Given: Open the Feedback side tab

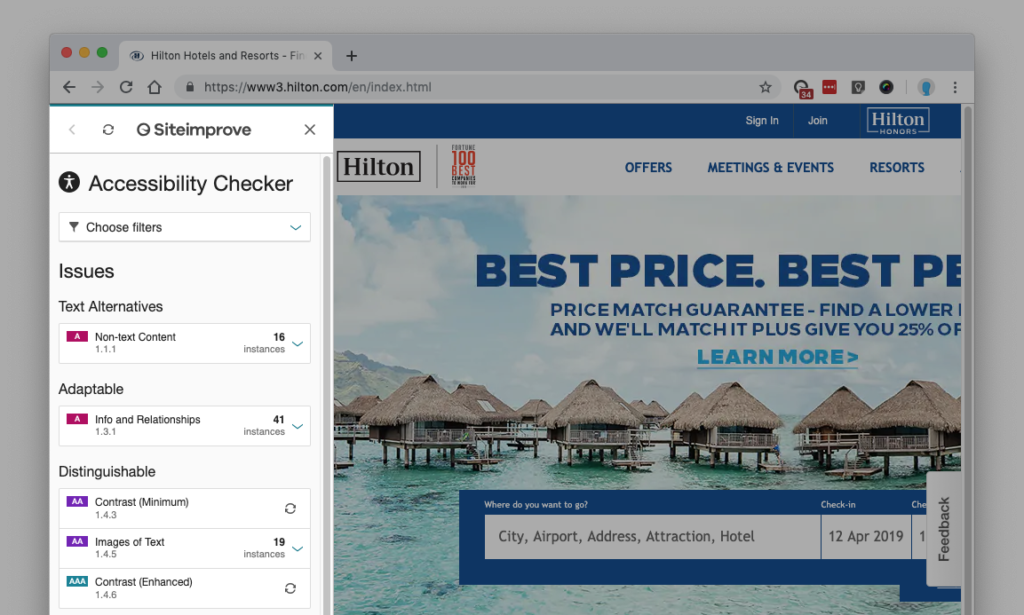Looking at the screenshot, I should click(x=944, y=529).
